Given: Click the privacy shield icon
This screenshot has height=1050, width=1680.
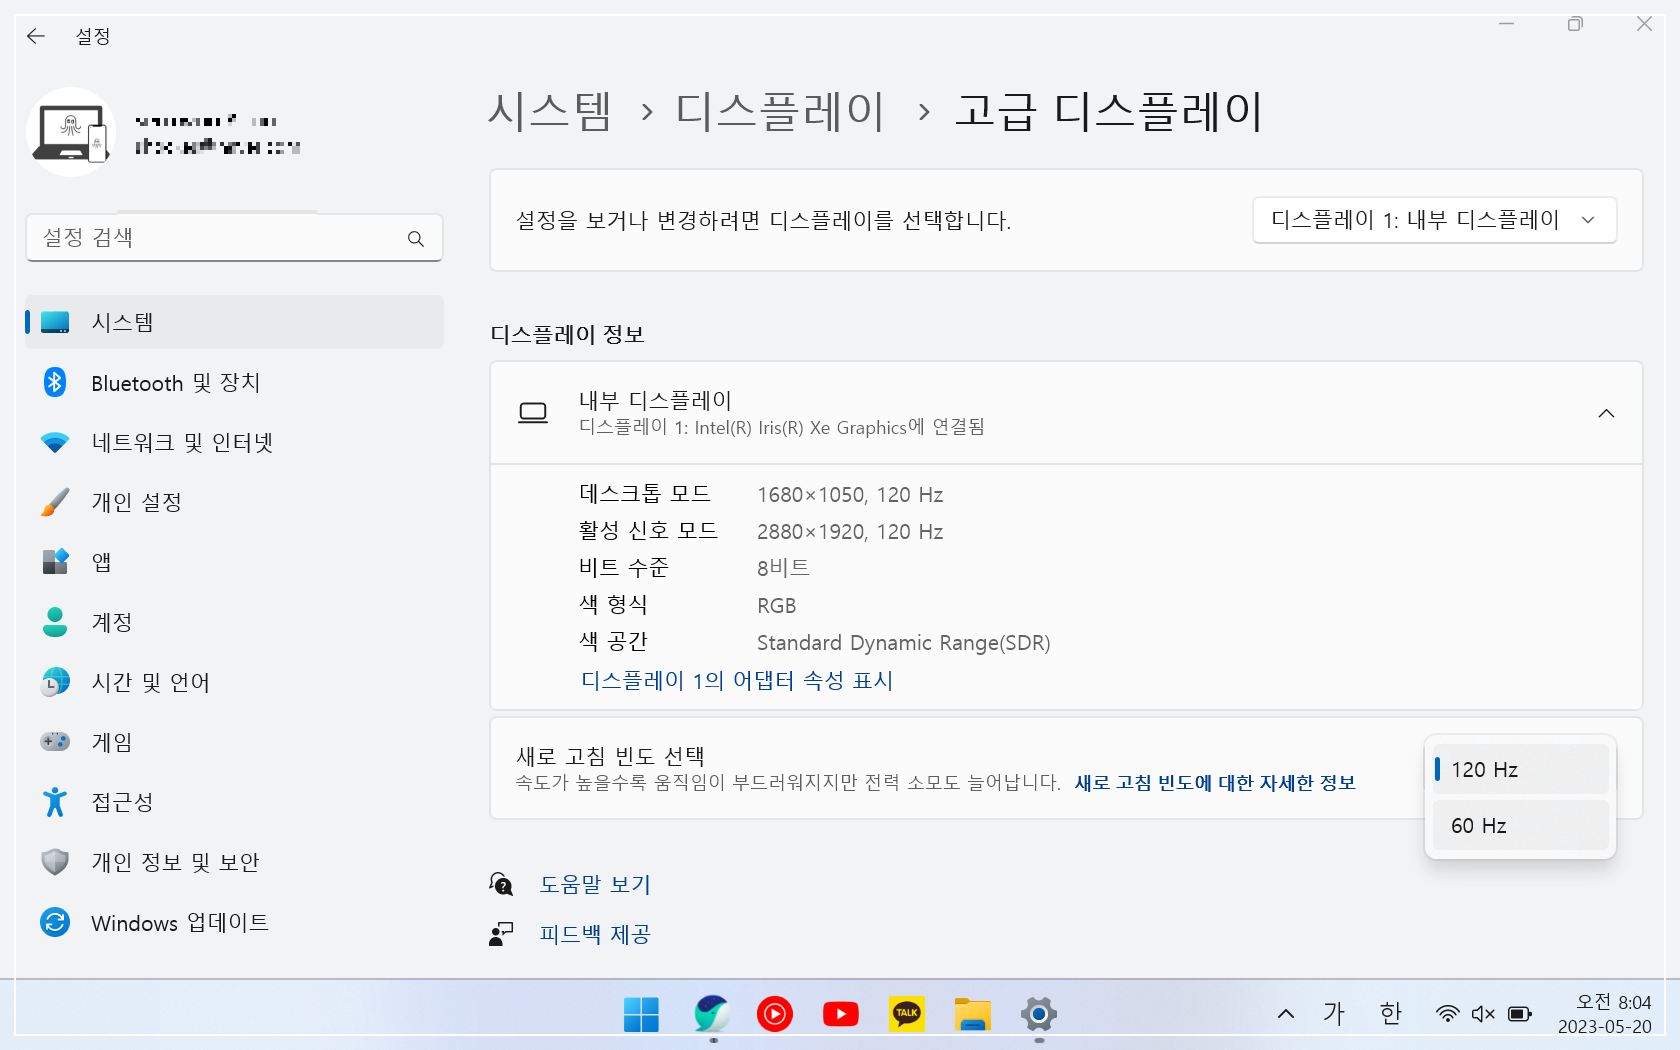Looking at the screenshot, I should [x=55, y=862].
